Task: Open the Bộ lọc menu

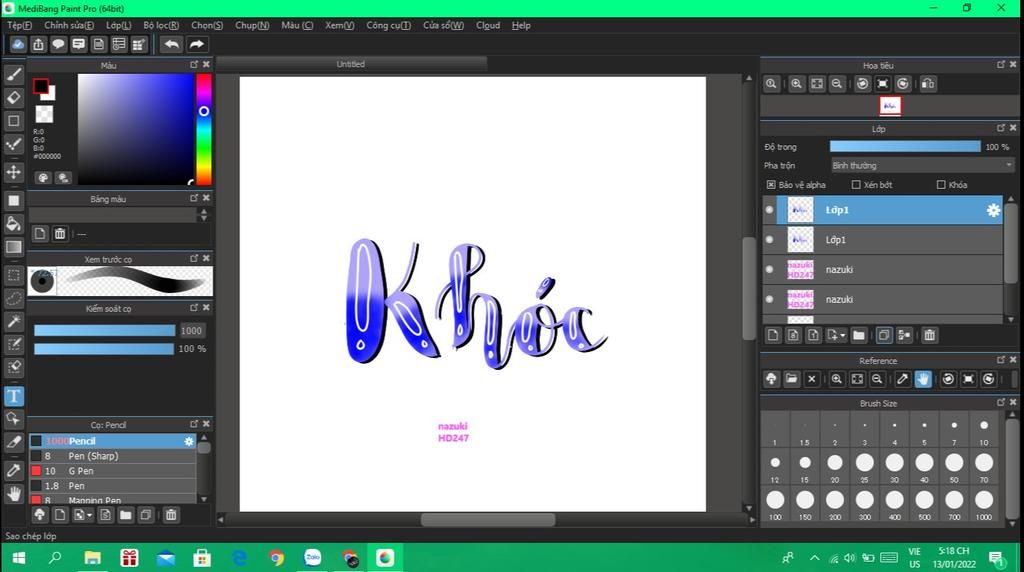Action: 161,25
